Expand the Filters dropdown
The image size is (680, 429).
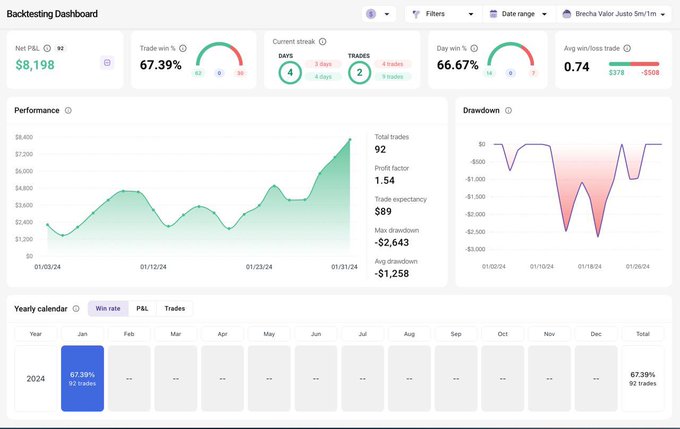443,14
